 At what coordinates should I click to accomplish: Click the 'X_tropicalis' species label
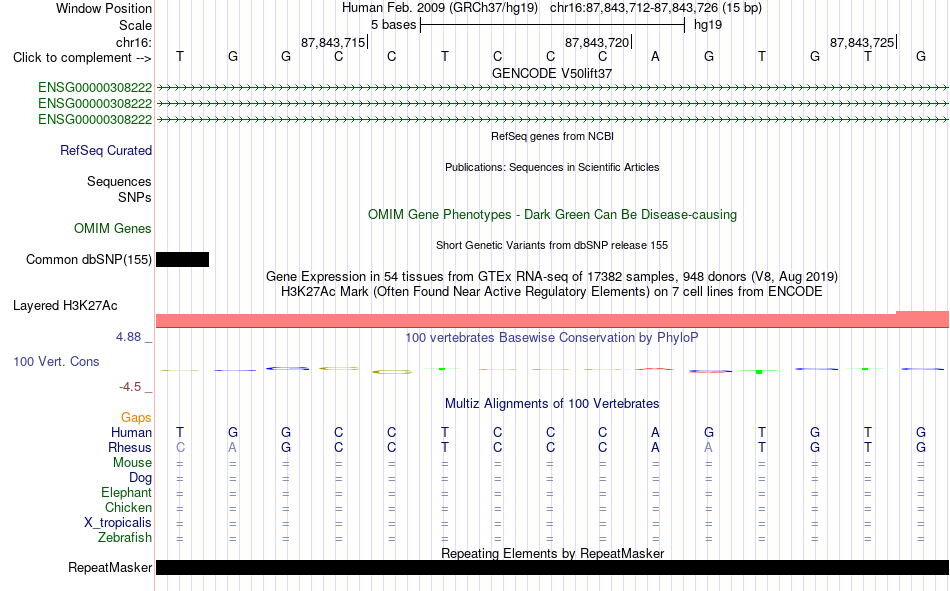118,523
